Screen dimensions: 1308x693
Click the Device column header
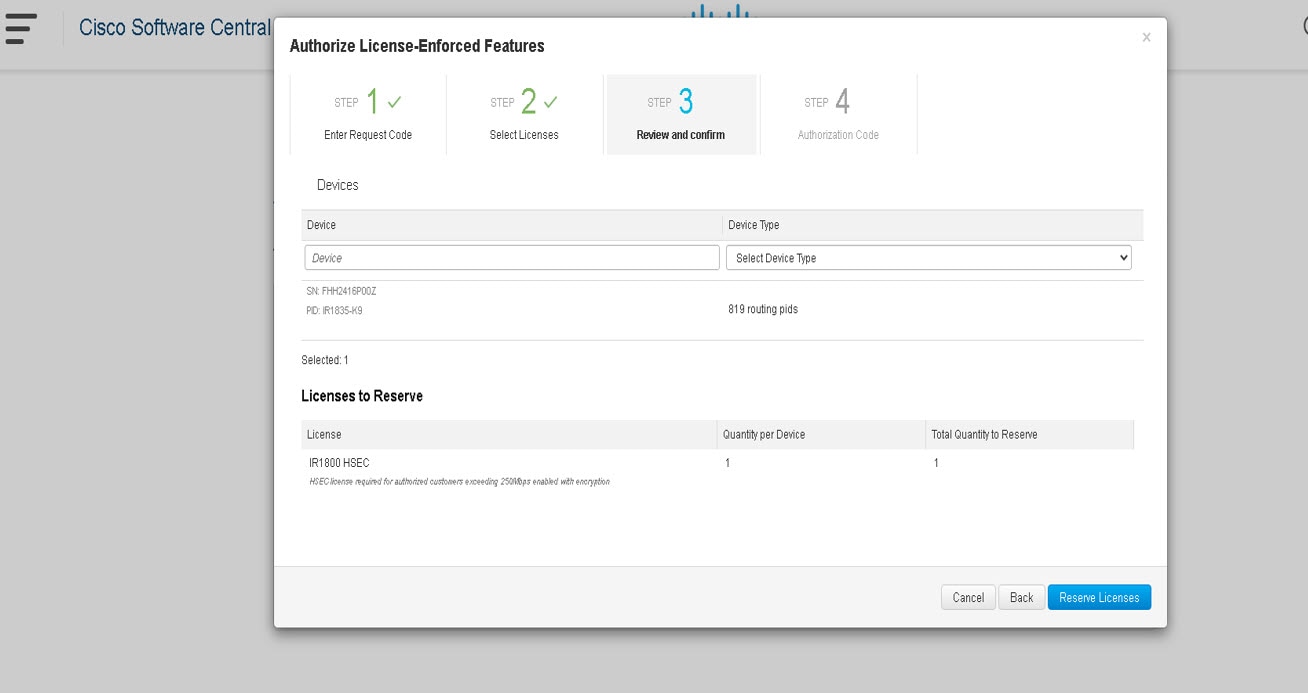tap(322, 225)
